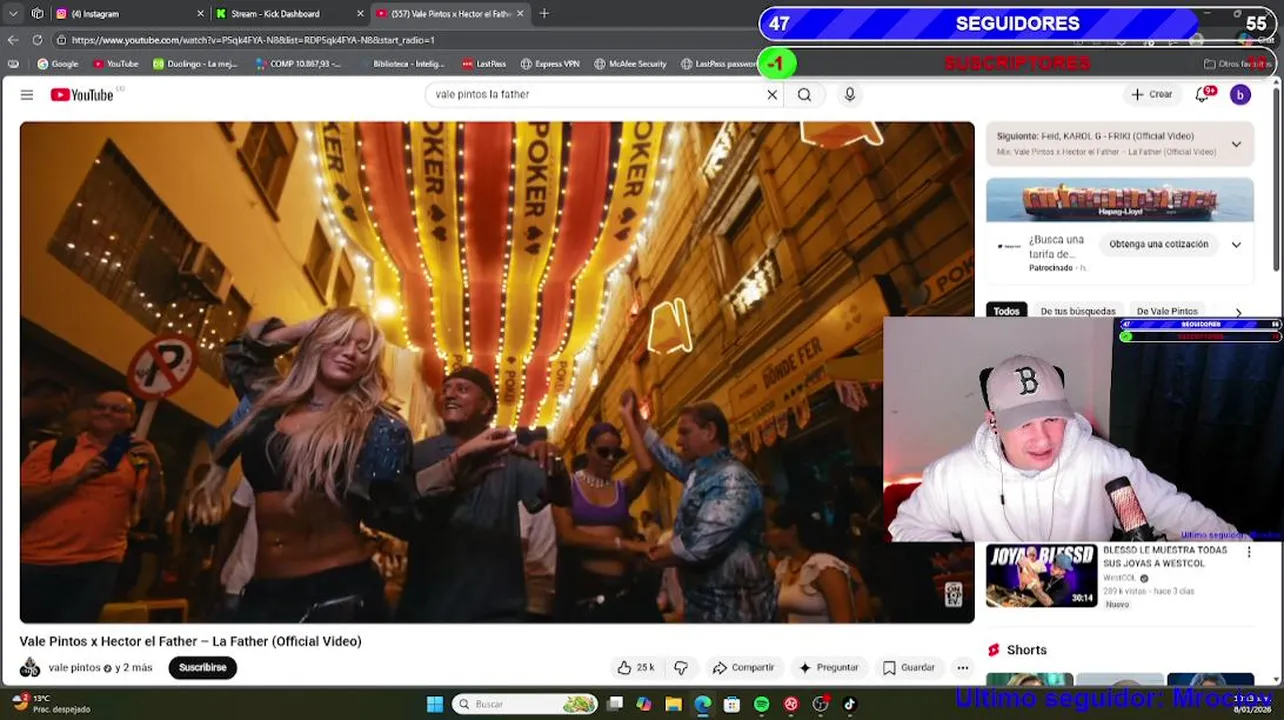Click the video player frame
Image resolution: width=1284 pixels, height=720 pixels.
coord(497,372)
